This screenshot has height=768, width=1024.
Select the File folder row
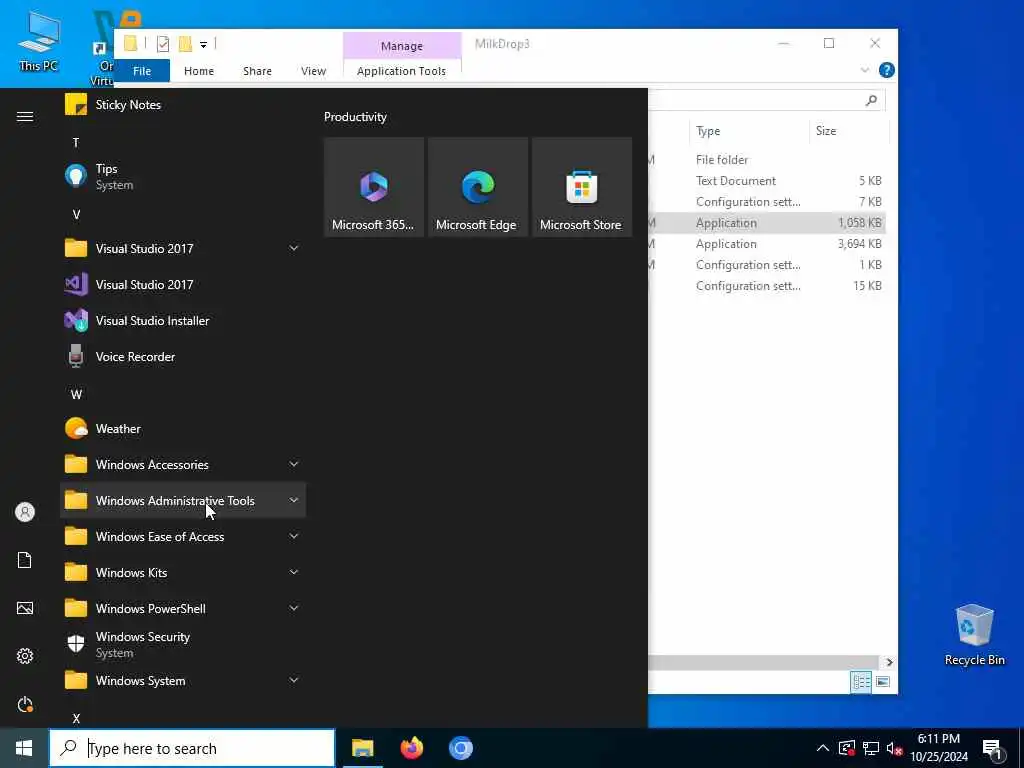[x=767, y=159]
